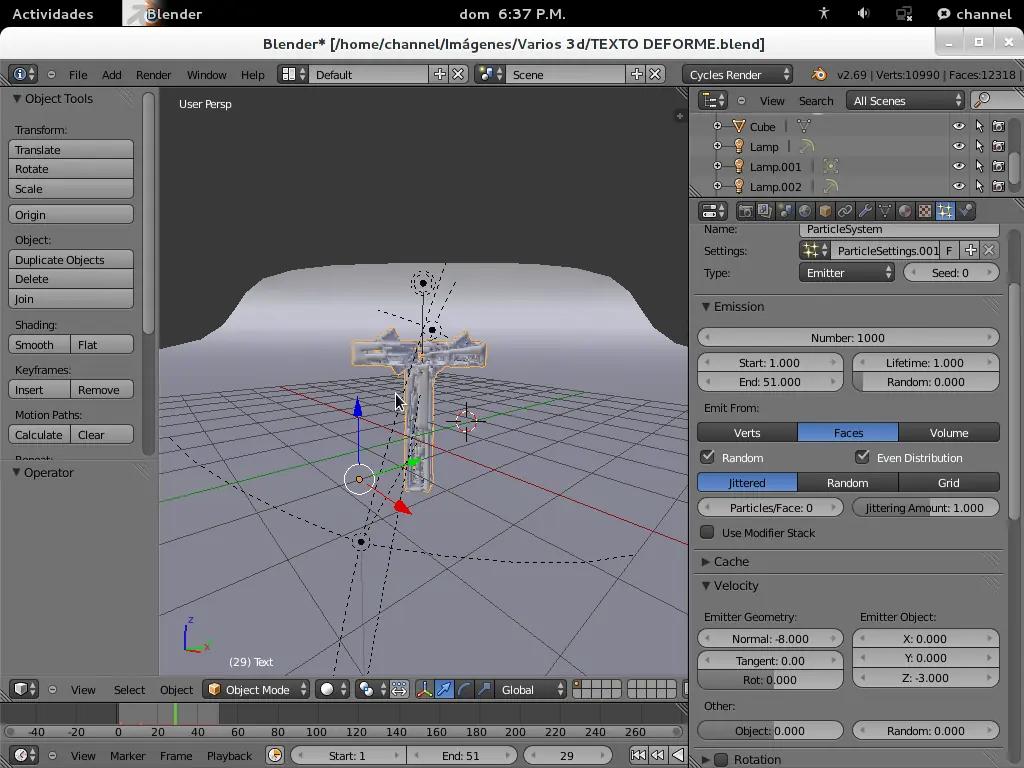Click the manipulate center points icon

point(399,690)
